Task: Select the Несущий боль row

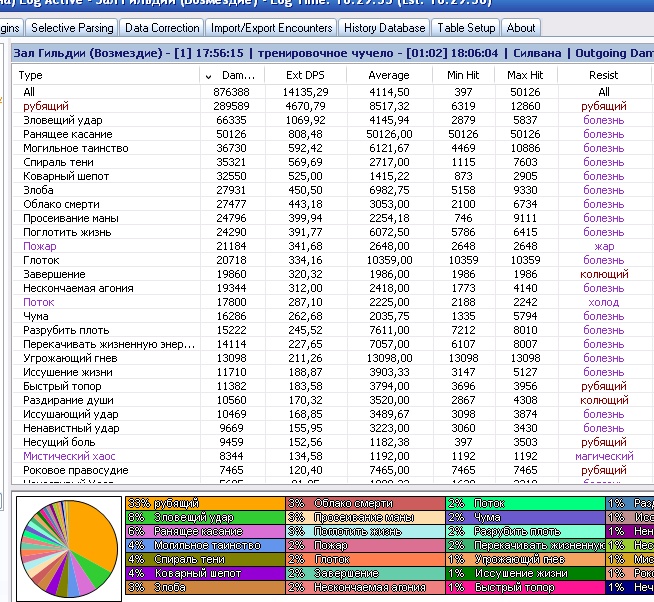Action: 332,442
